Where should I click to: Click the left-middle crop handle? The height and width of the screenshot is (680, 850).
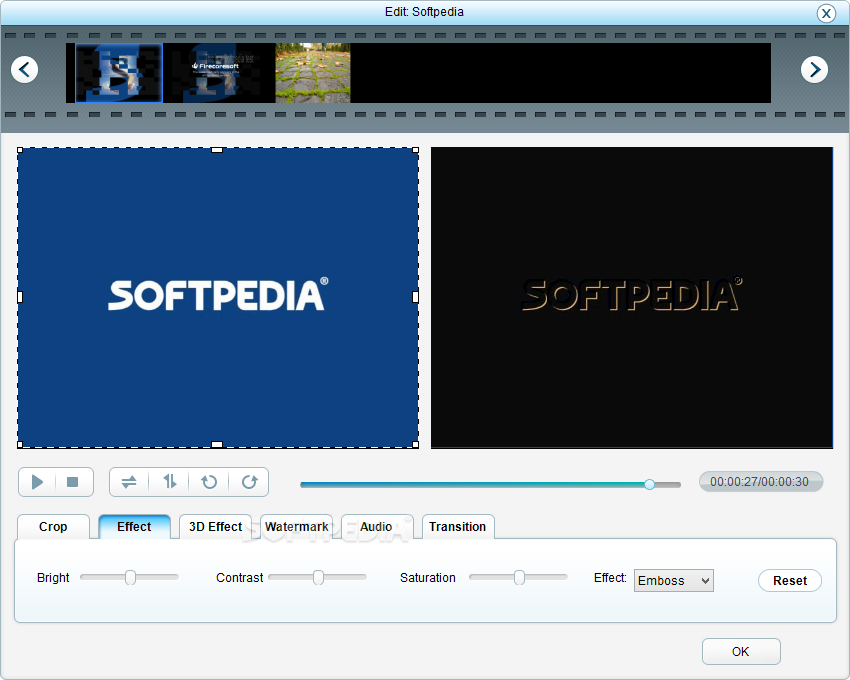20,297
